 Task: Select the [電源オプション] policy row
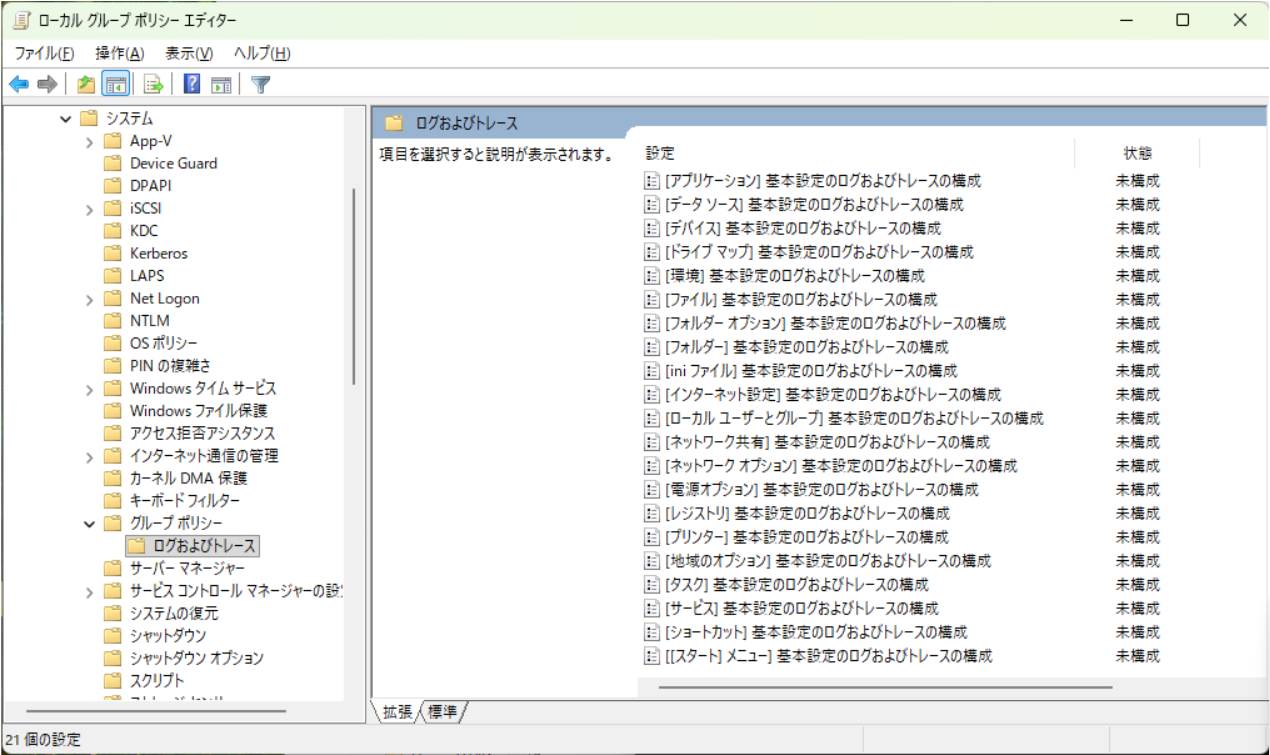[x=821, y=490]
